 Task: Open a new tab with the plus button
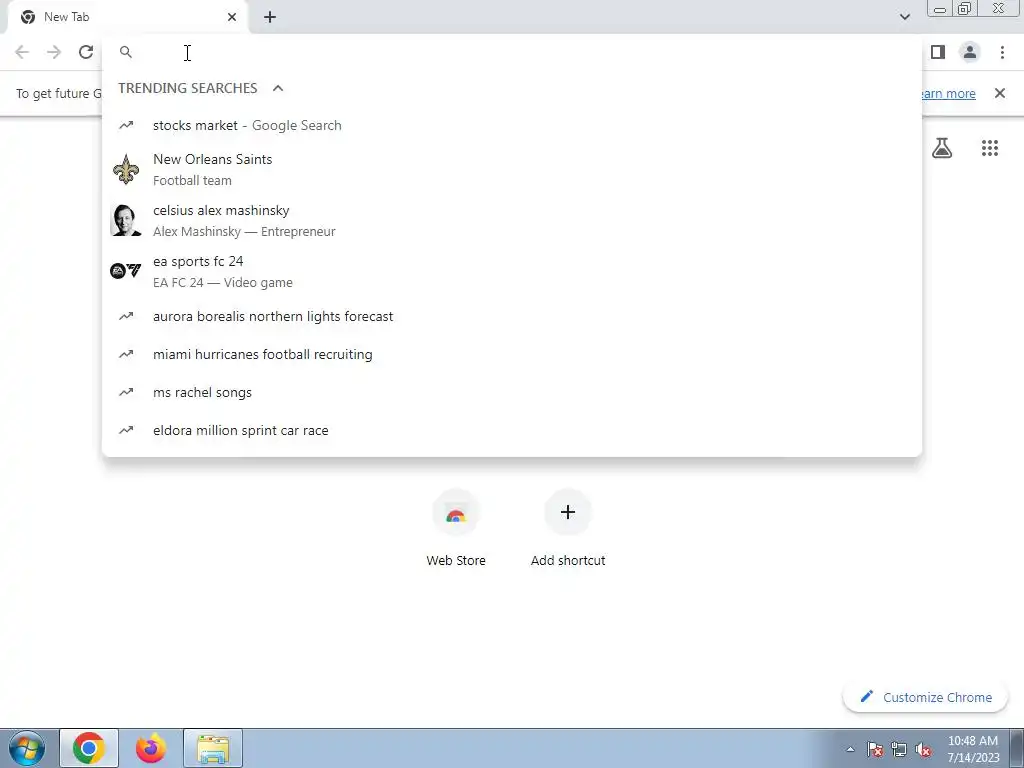tap(270, 17)
